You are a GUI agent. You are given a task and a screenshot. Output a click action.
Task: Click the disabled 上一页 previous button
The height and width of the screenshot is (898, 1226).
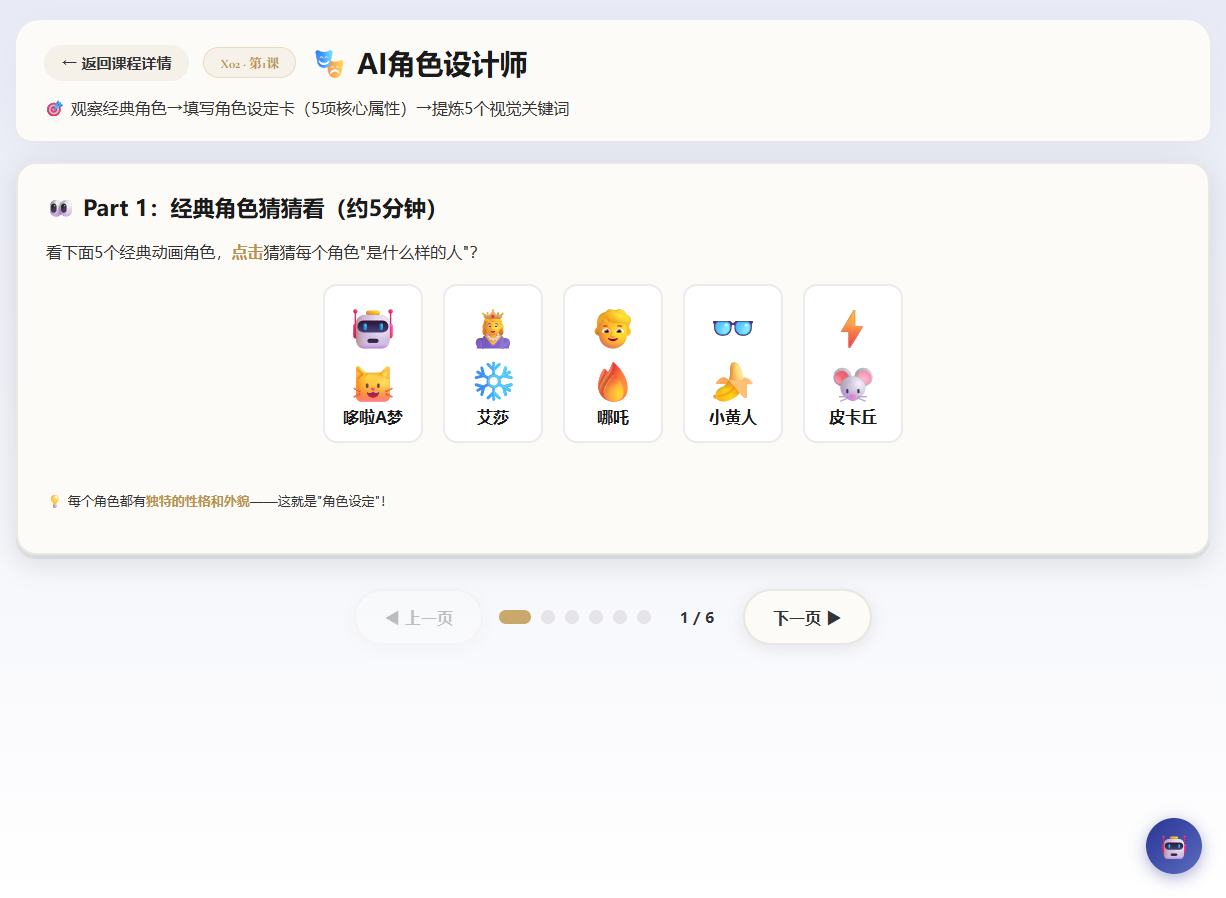click(419, 617)
